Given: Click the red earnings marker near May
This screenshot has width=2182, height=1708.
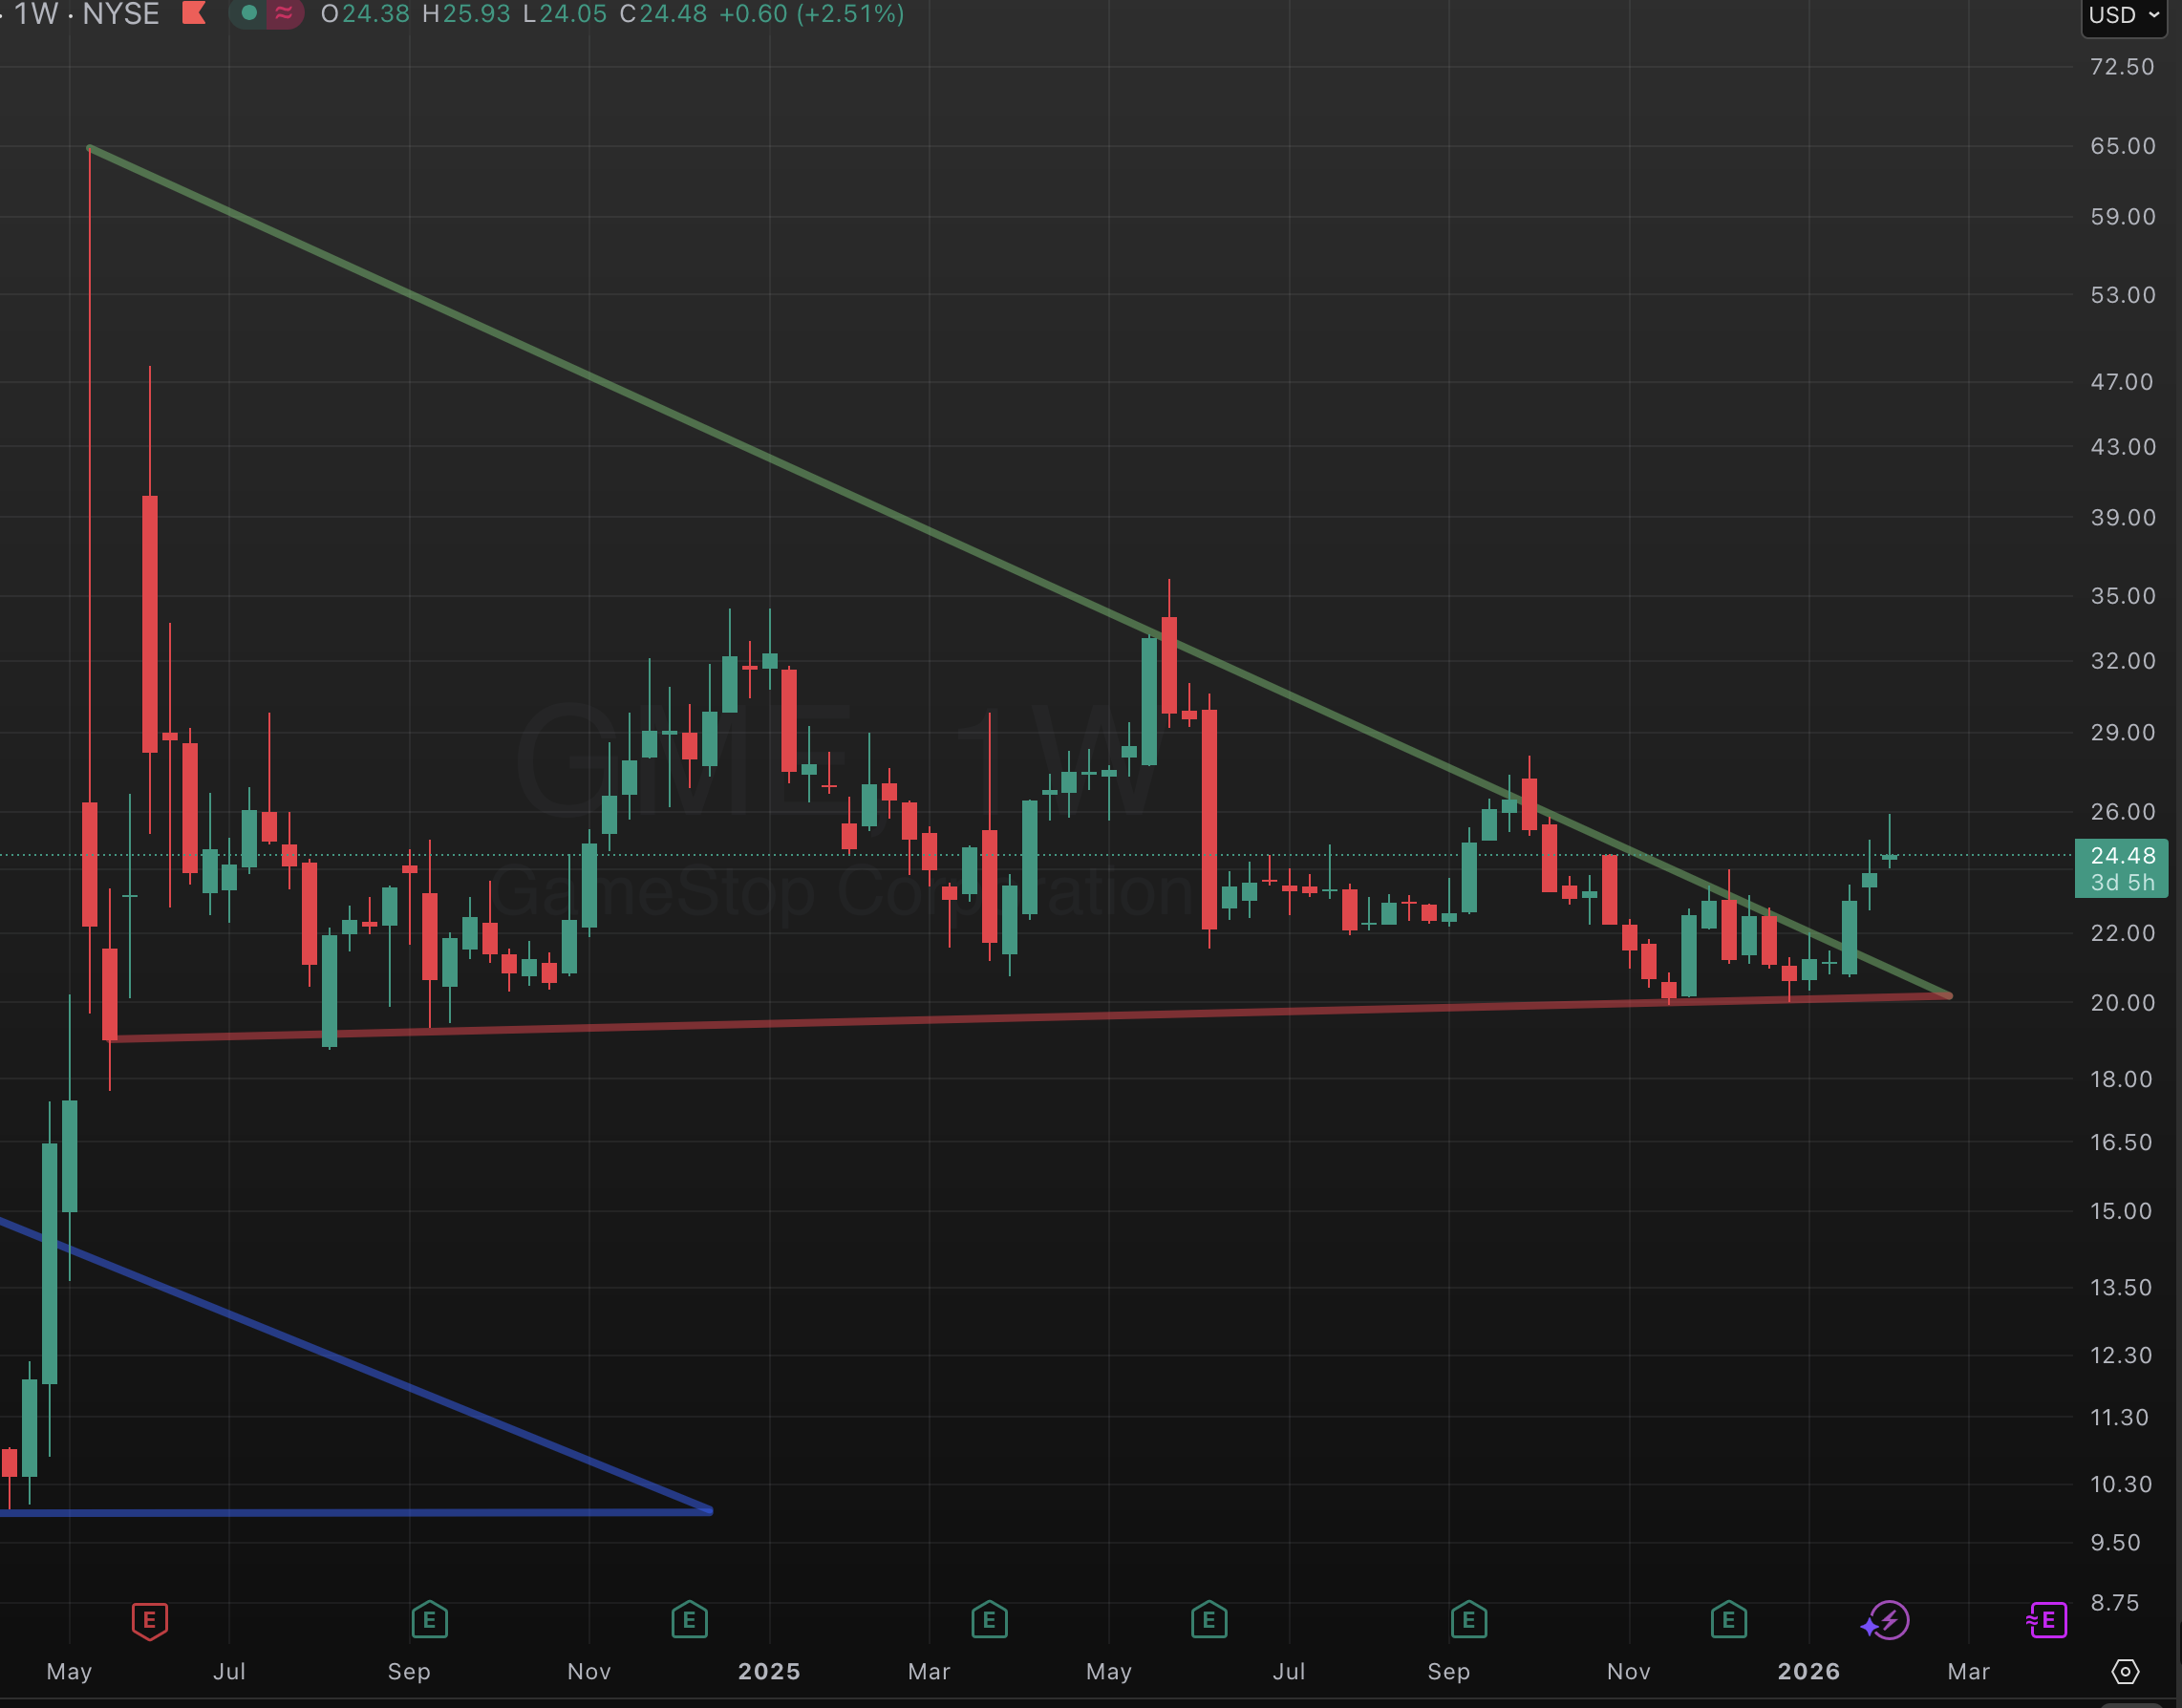Looking at the screenshot, I should pos(149,1619).
